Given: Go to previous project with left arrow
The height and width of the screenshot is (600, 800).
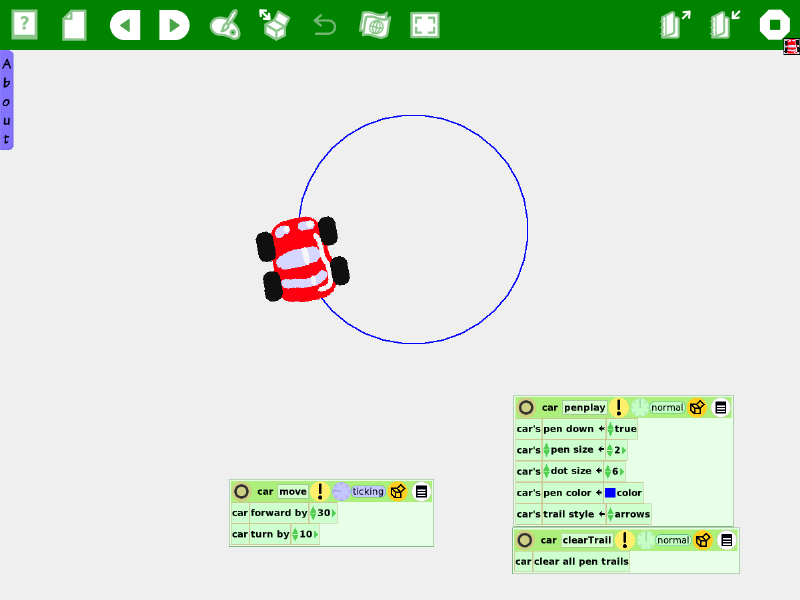Looking at the screenshot, I should click(125, 25).
